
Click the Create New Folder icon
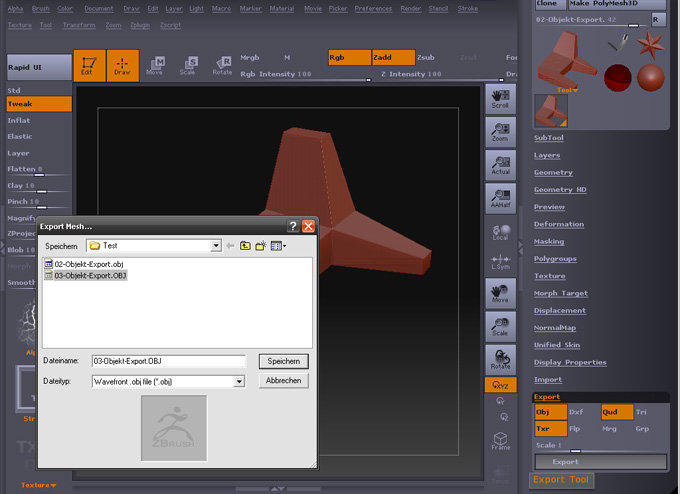point(261,245)
